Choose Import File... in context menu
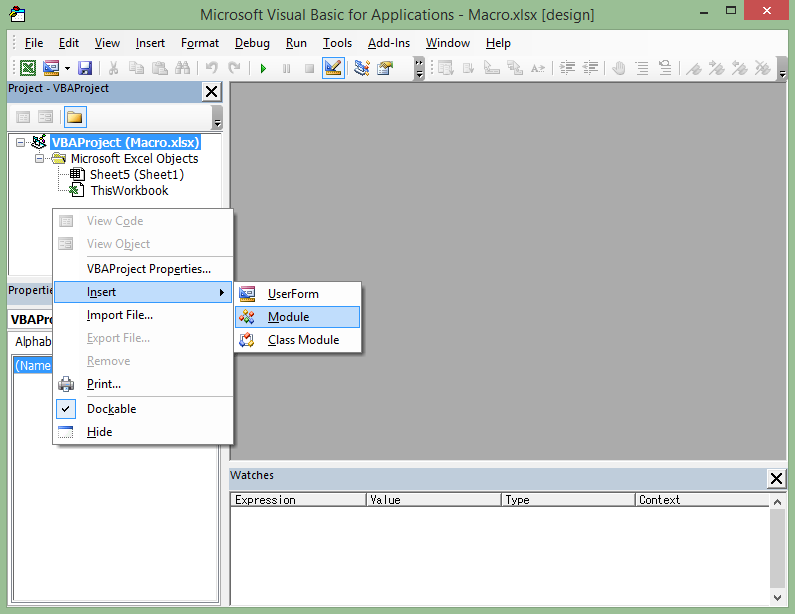The image size is (795, 614). click(143, 315)
